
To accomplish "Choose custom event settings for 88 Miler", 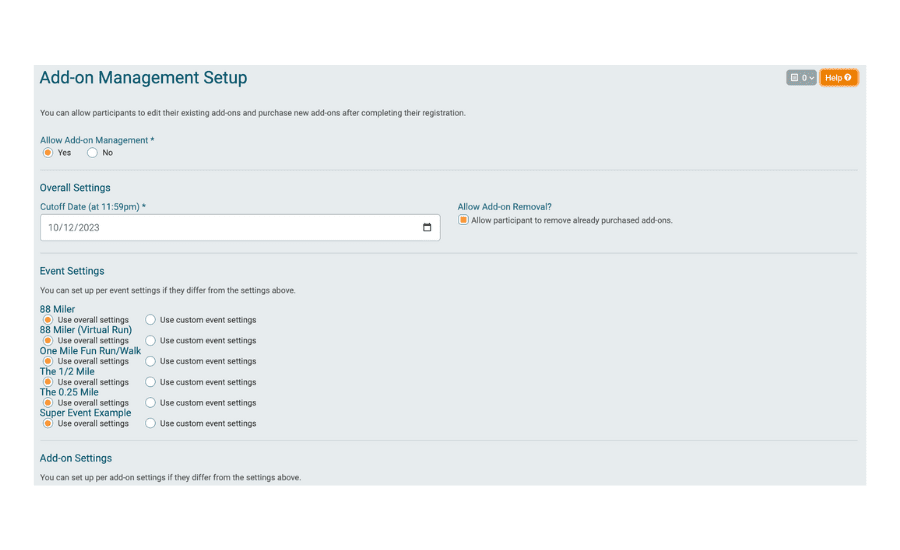I will (x=150, y=320).
